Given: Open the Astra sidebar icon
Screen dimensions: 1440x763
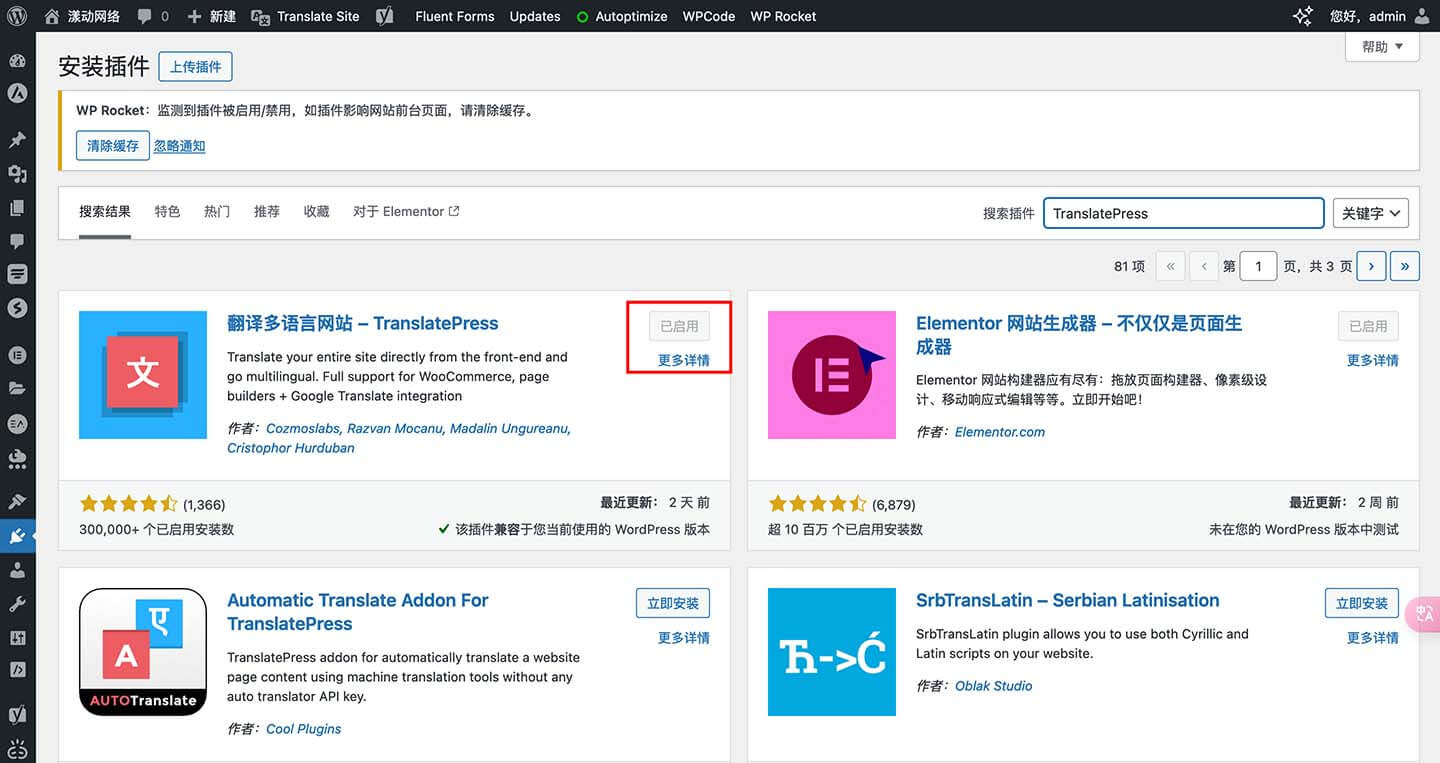Looking at the screenshot, I should (17, 93).
